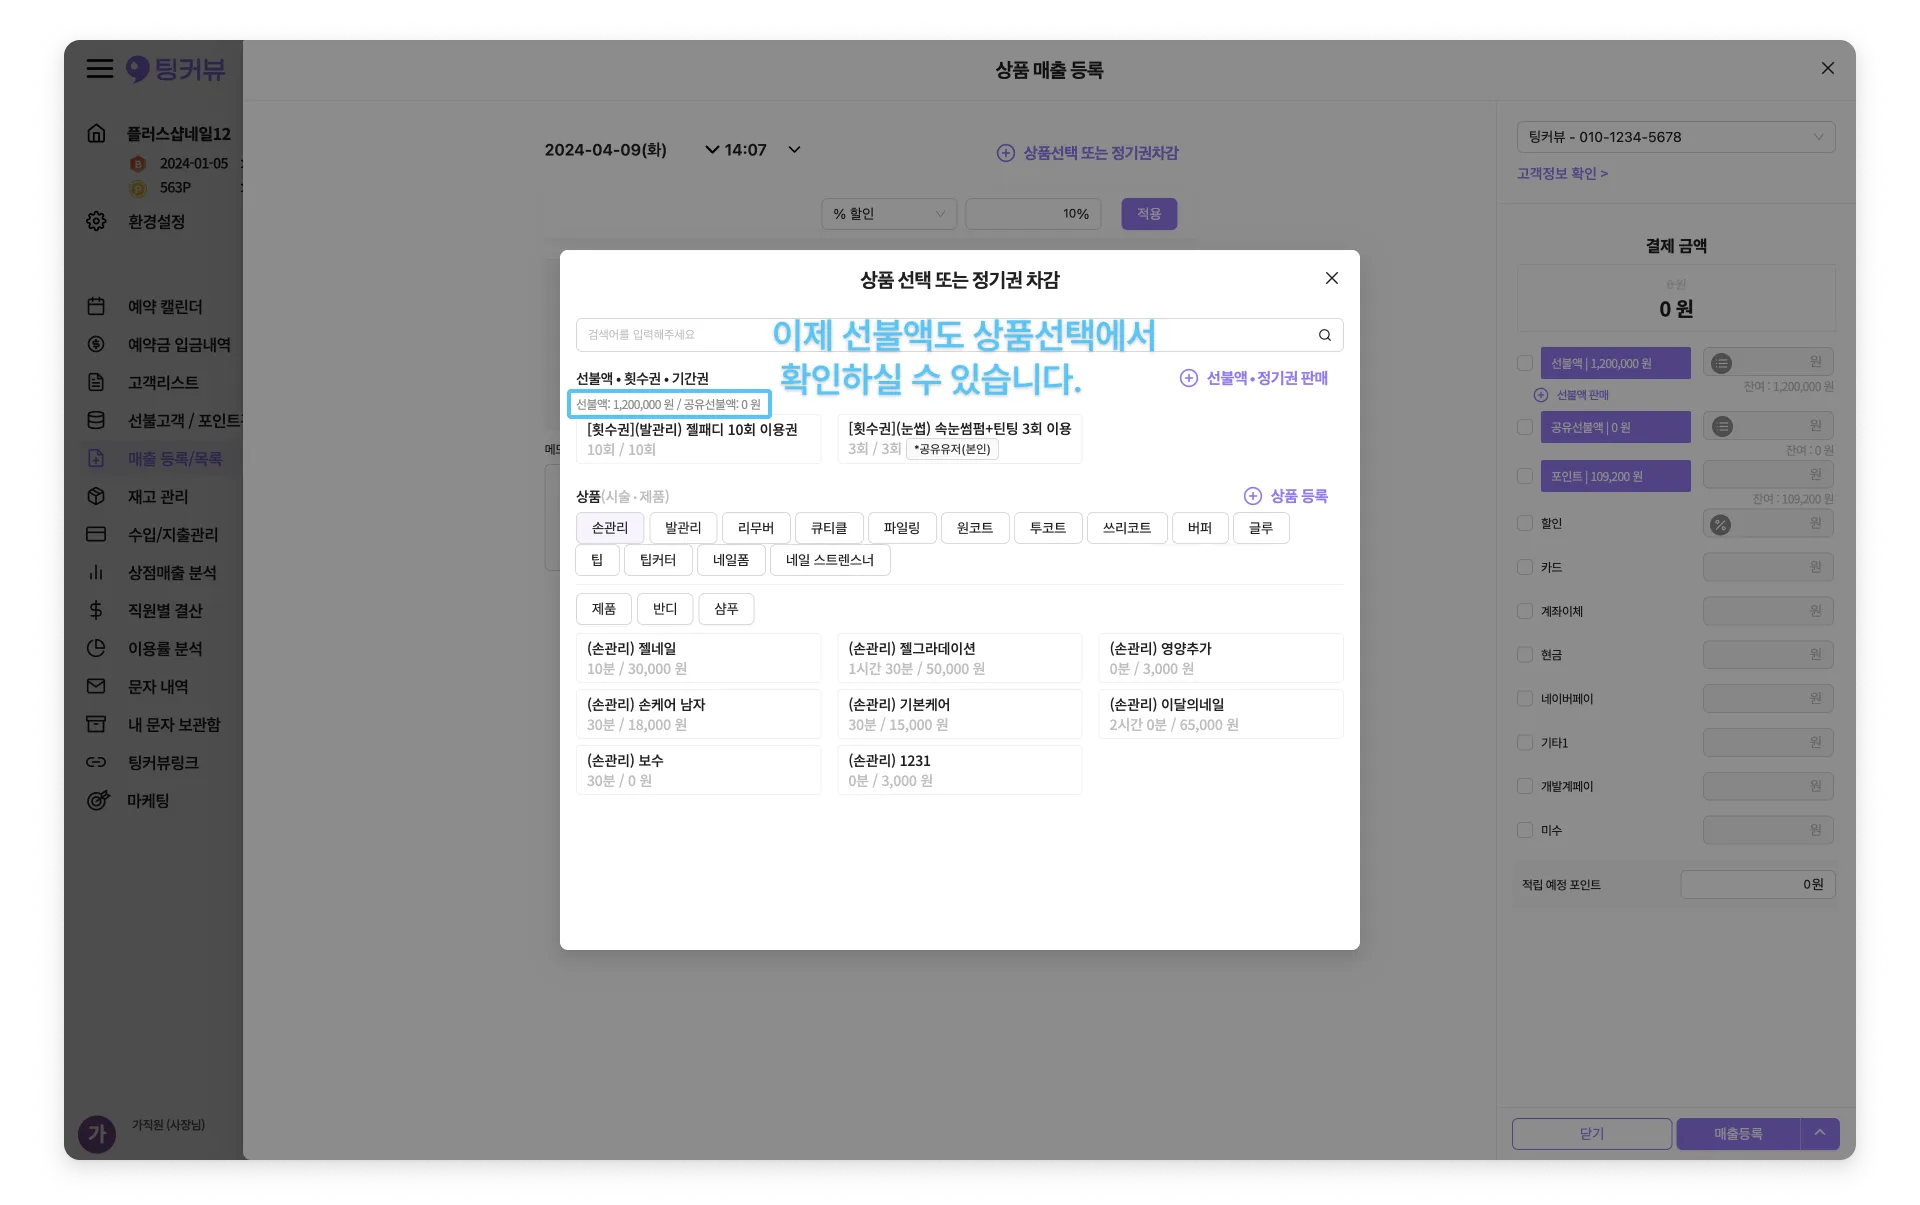Expand the arrow beside 매출등록 button
Screen dimensions: 1920x1205
[1819, 1133]
